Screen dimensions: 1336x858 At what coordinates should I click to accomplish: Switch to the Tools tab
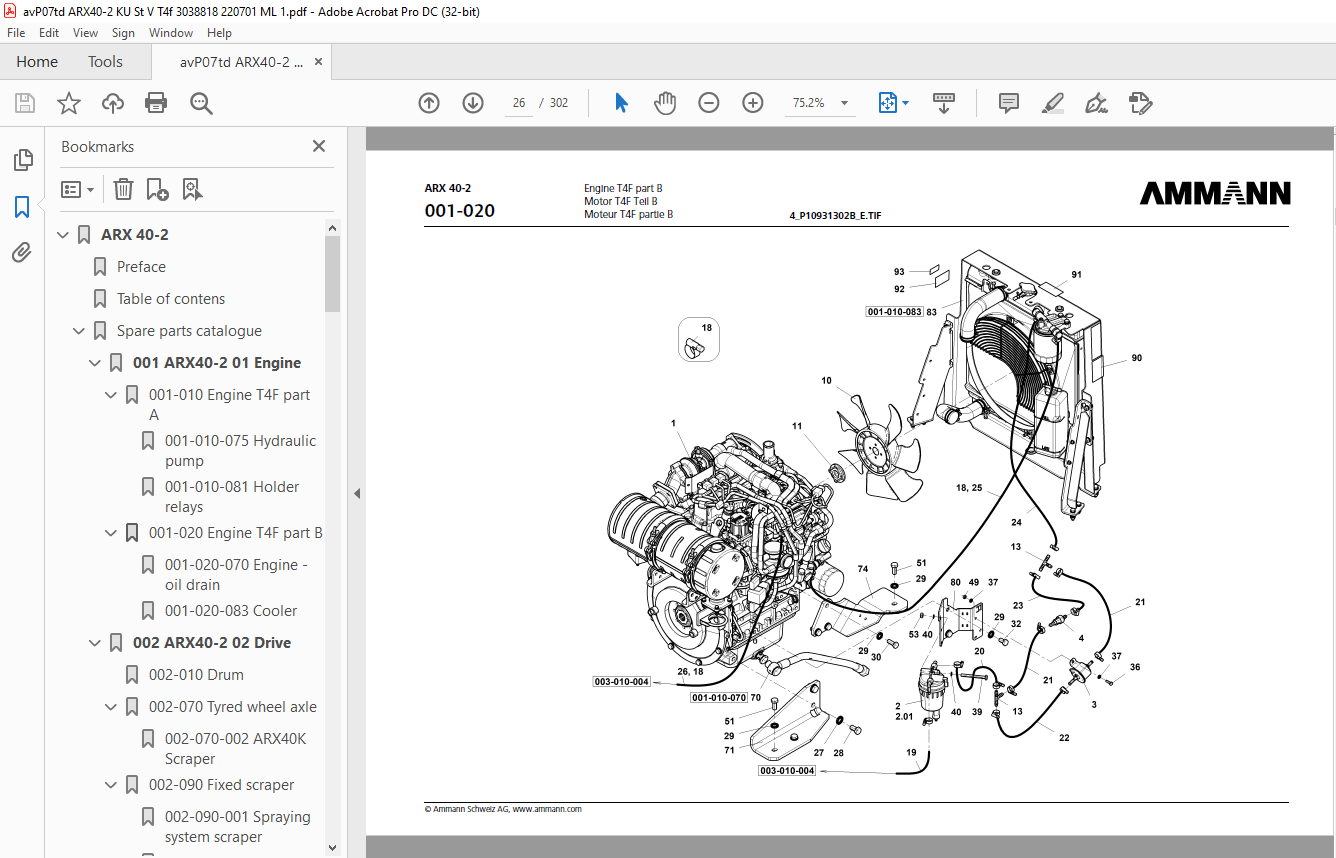(105, 62)
